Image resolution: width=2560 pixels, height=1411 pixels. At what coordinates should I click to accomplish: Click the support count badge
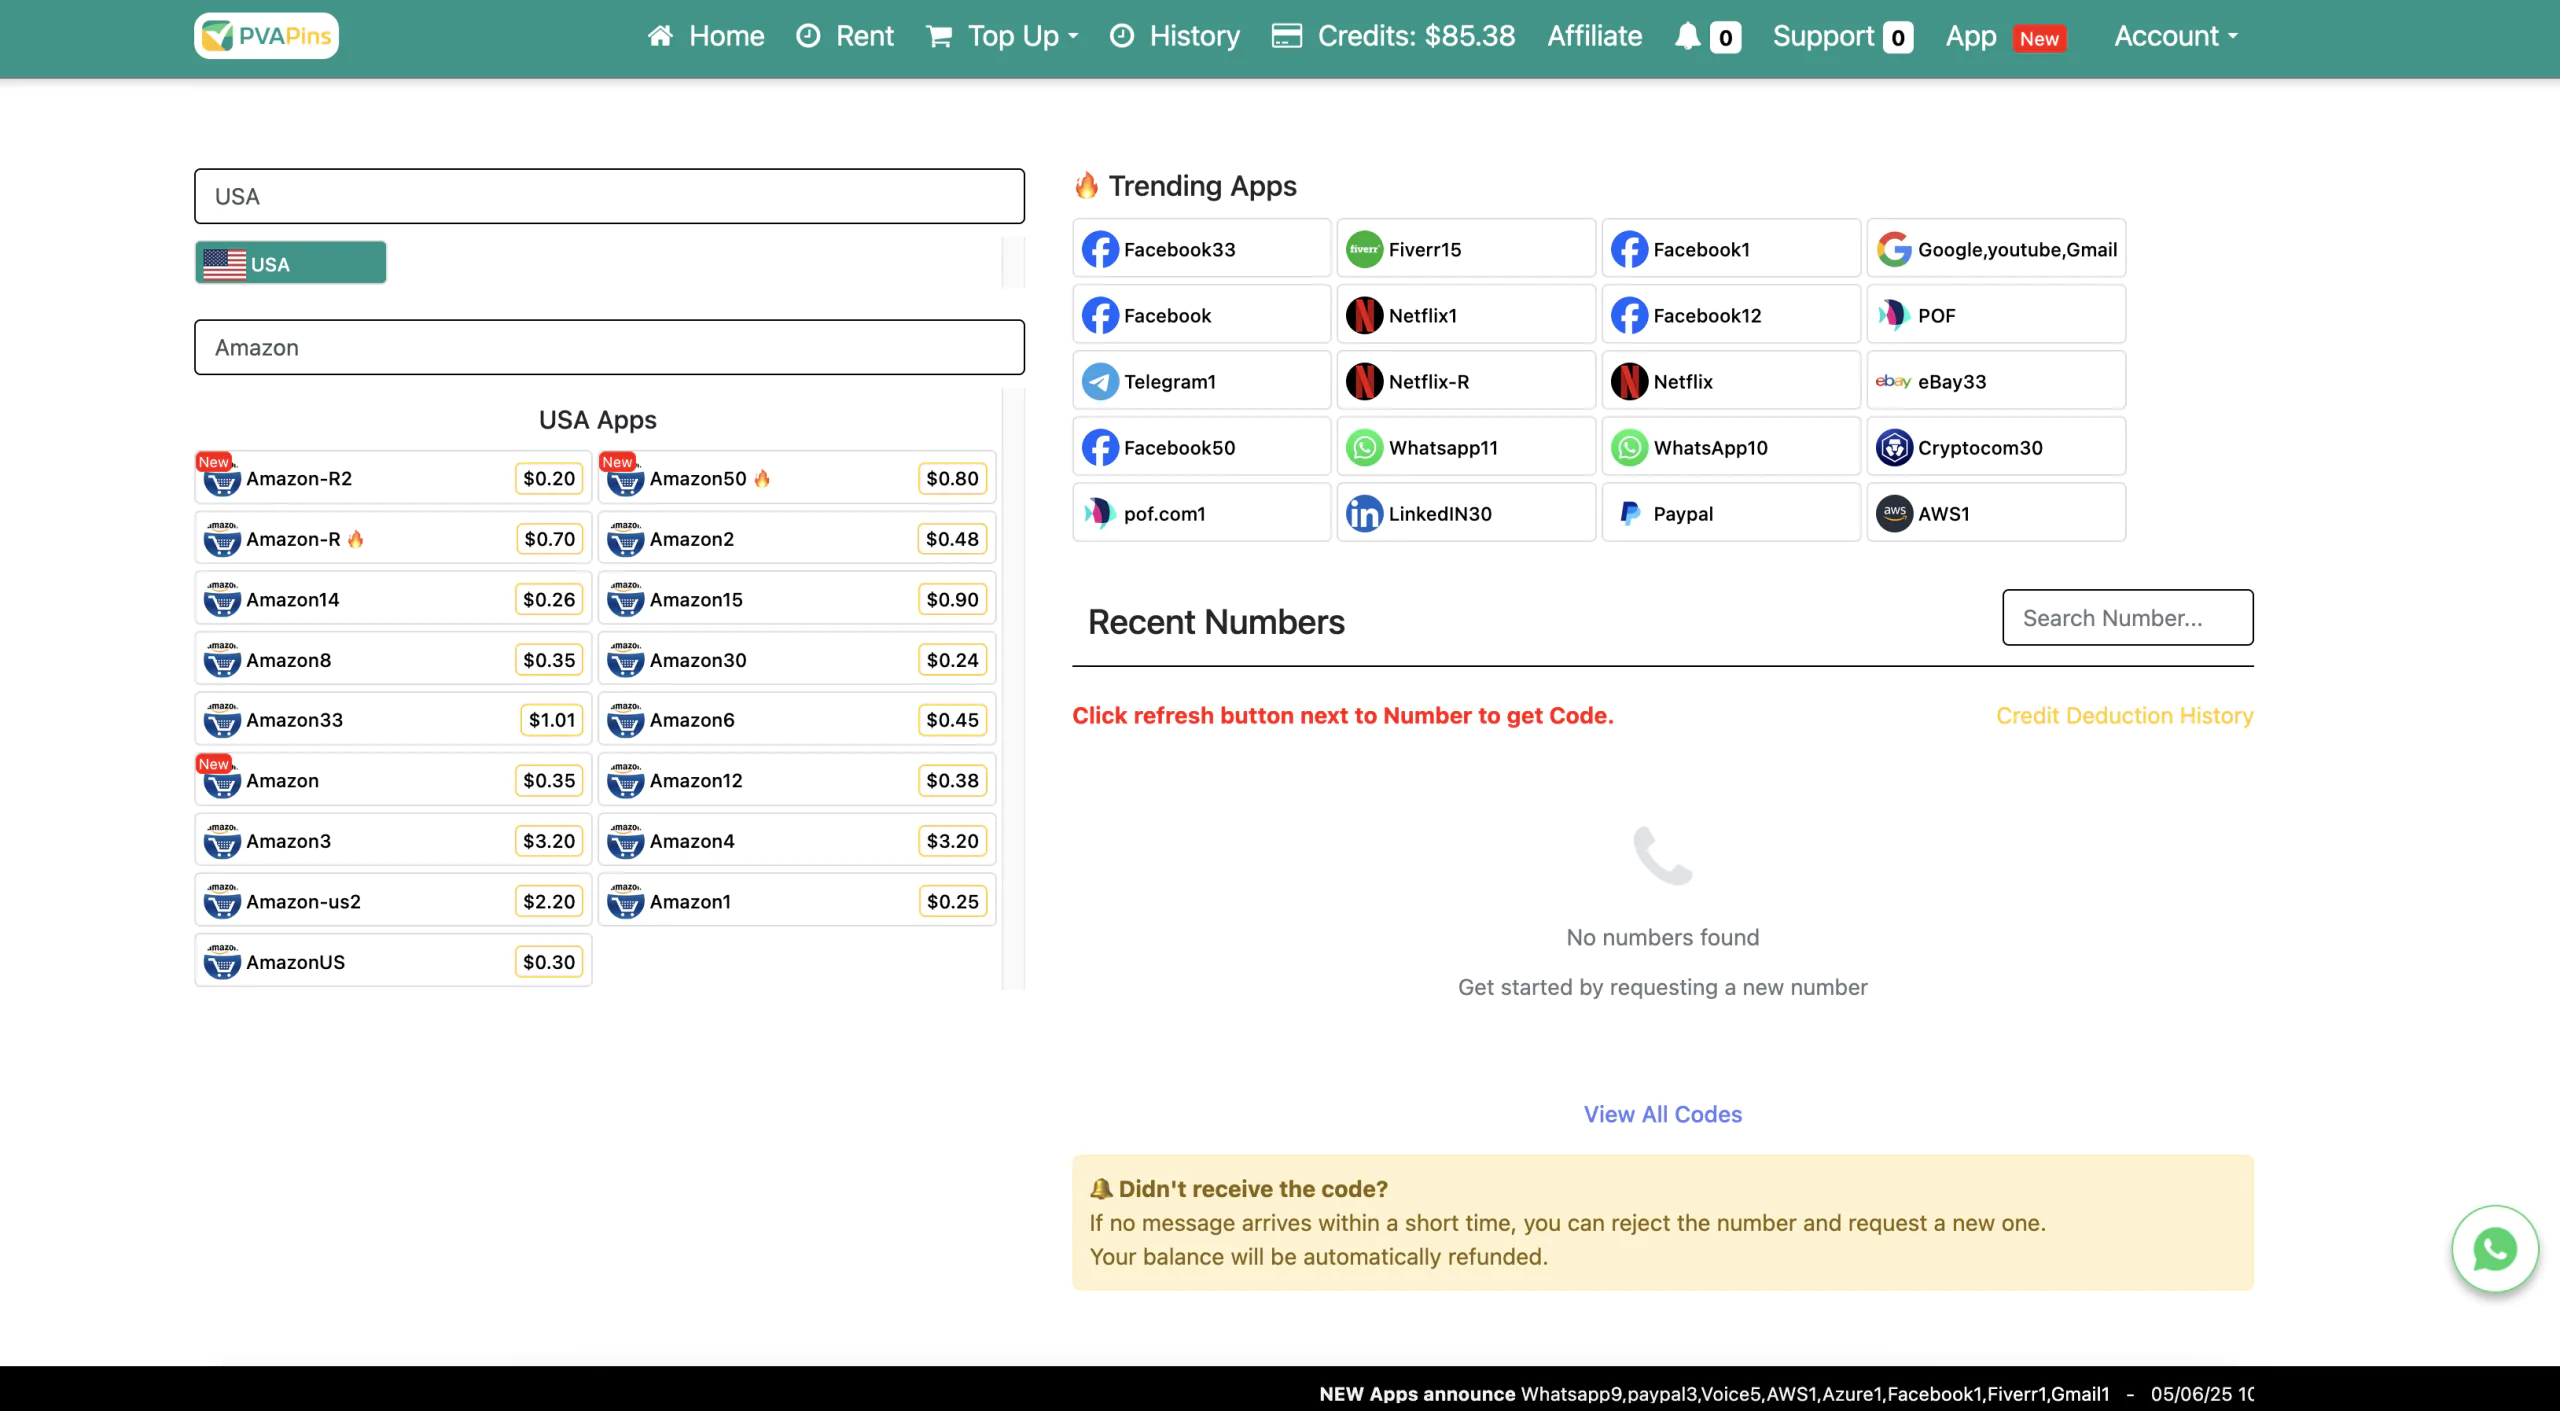[1897, 38]
